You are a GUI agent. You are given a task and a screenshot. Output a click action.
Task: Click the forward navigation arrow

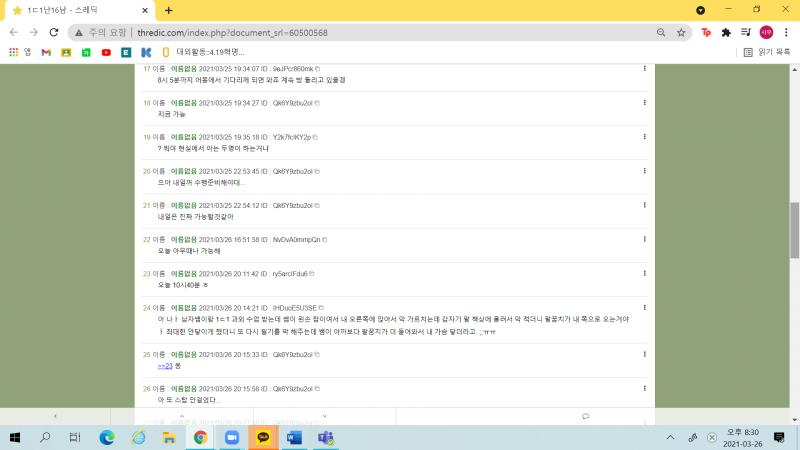34,32
